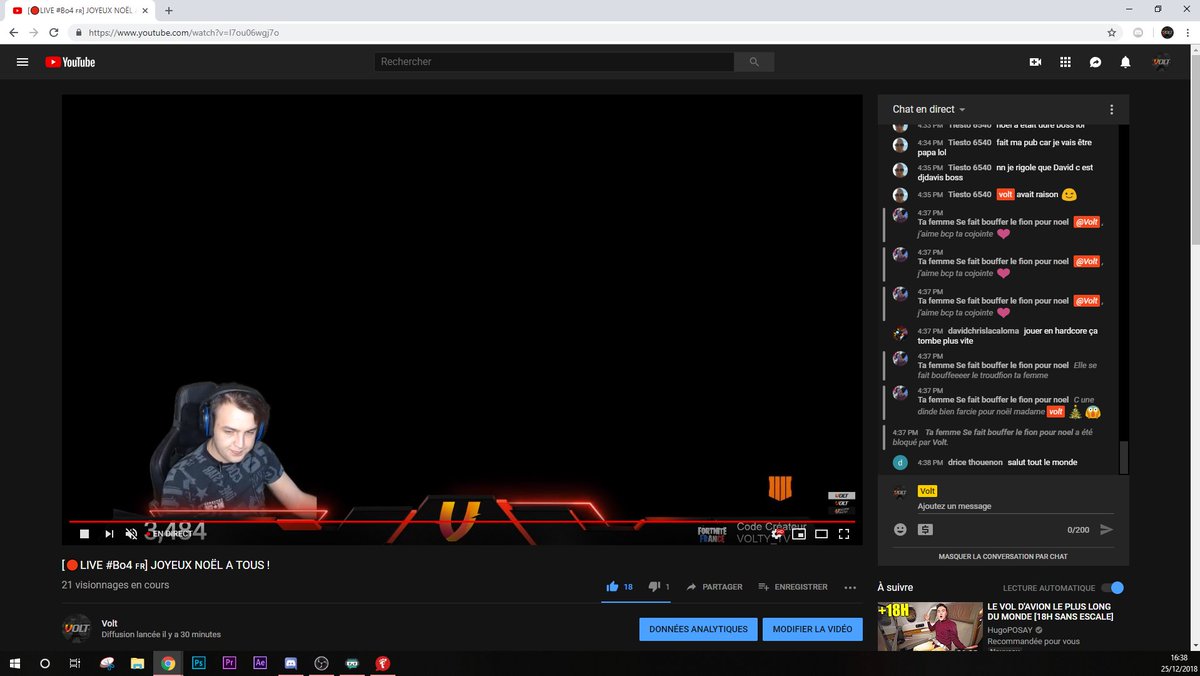The image size is (1200, 676).
Task: Open Discord from the taskbar
Action: pos(291,663)
